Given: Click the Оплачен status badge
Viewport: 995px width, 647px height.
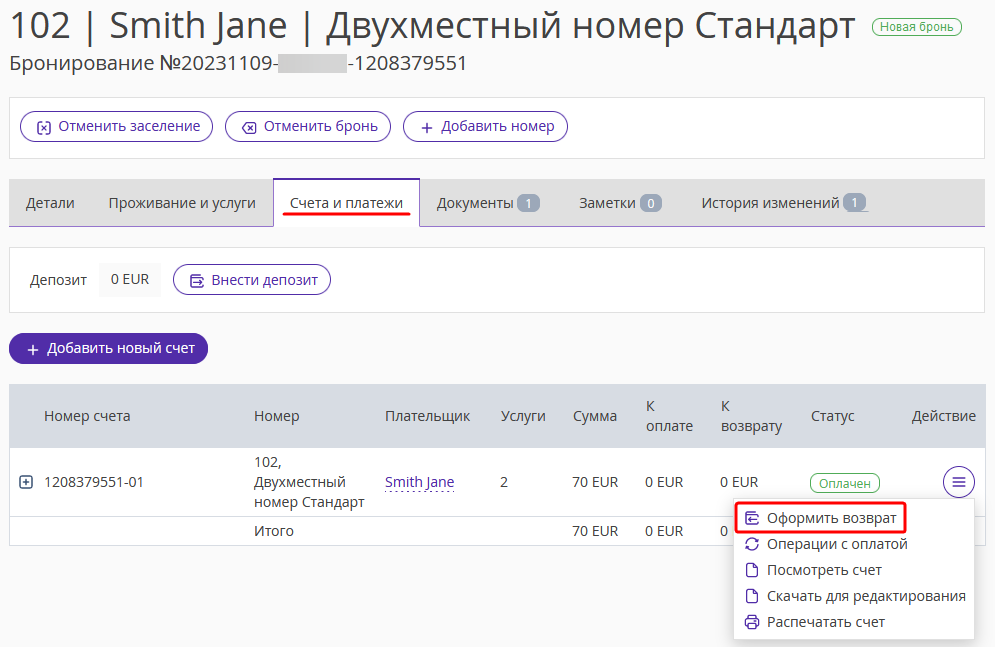Looking at the screenshot, I should click(x=845, y=483).
